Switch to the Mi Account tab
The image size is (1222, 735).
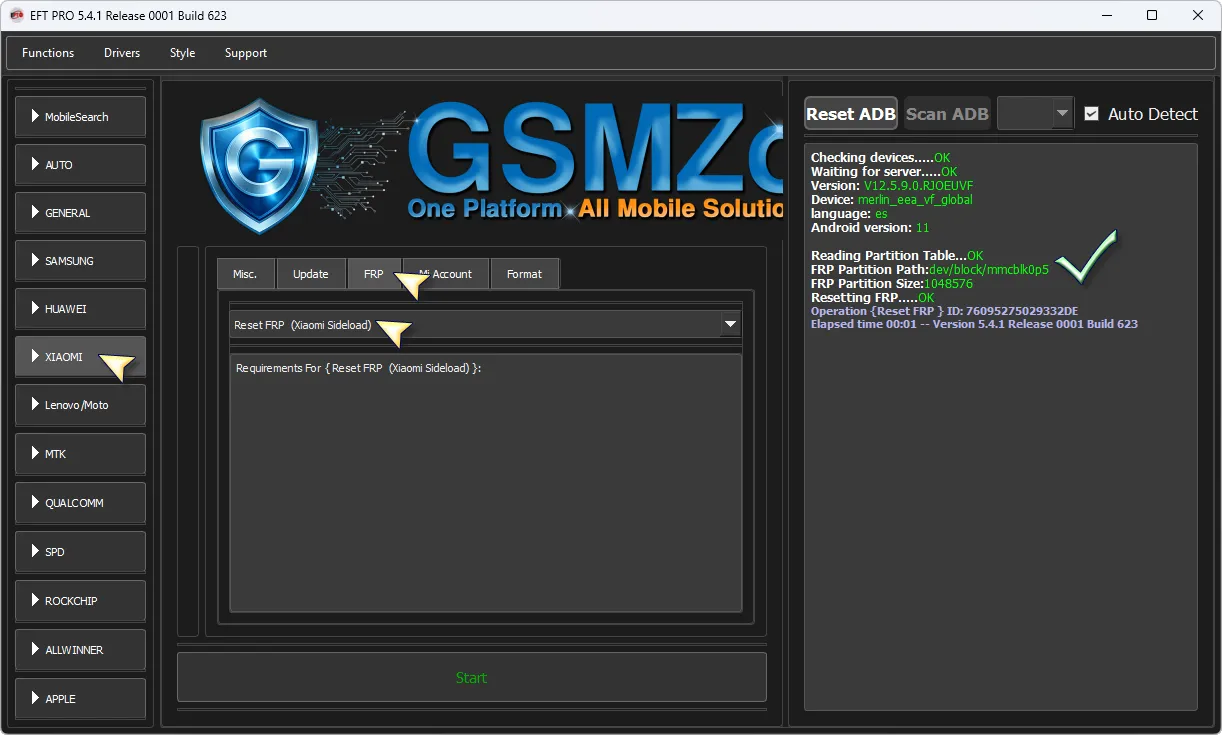click(x=447, y=274)
